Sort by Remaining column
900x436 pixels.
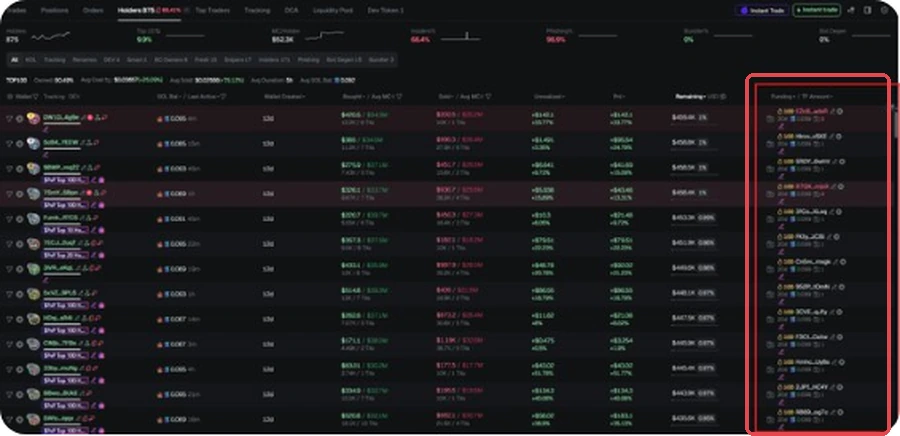point(690,96)
